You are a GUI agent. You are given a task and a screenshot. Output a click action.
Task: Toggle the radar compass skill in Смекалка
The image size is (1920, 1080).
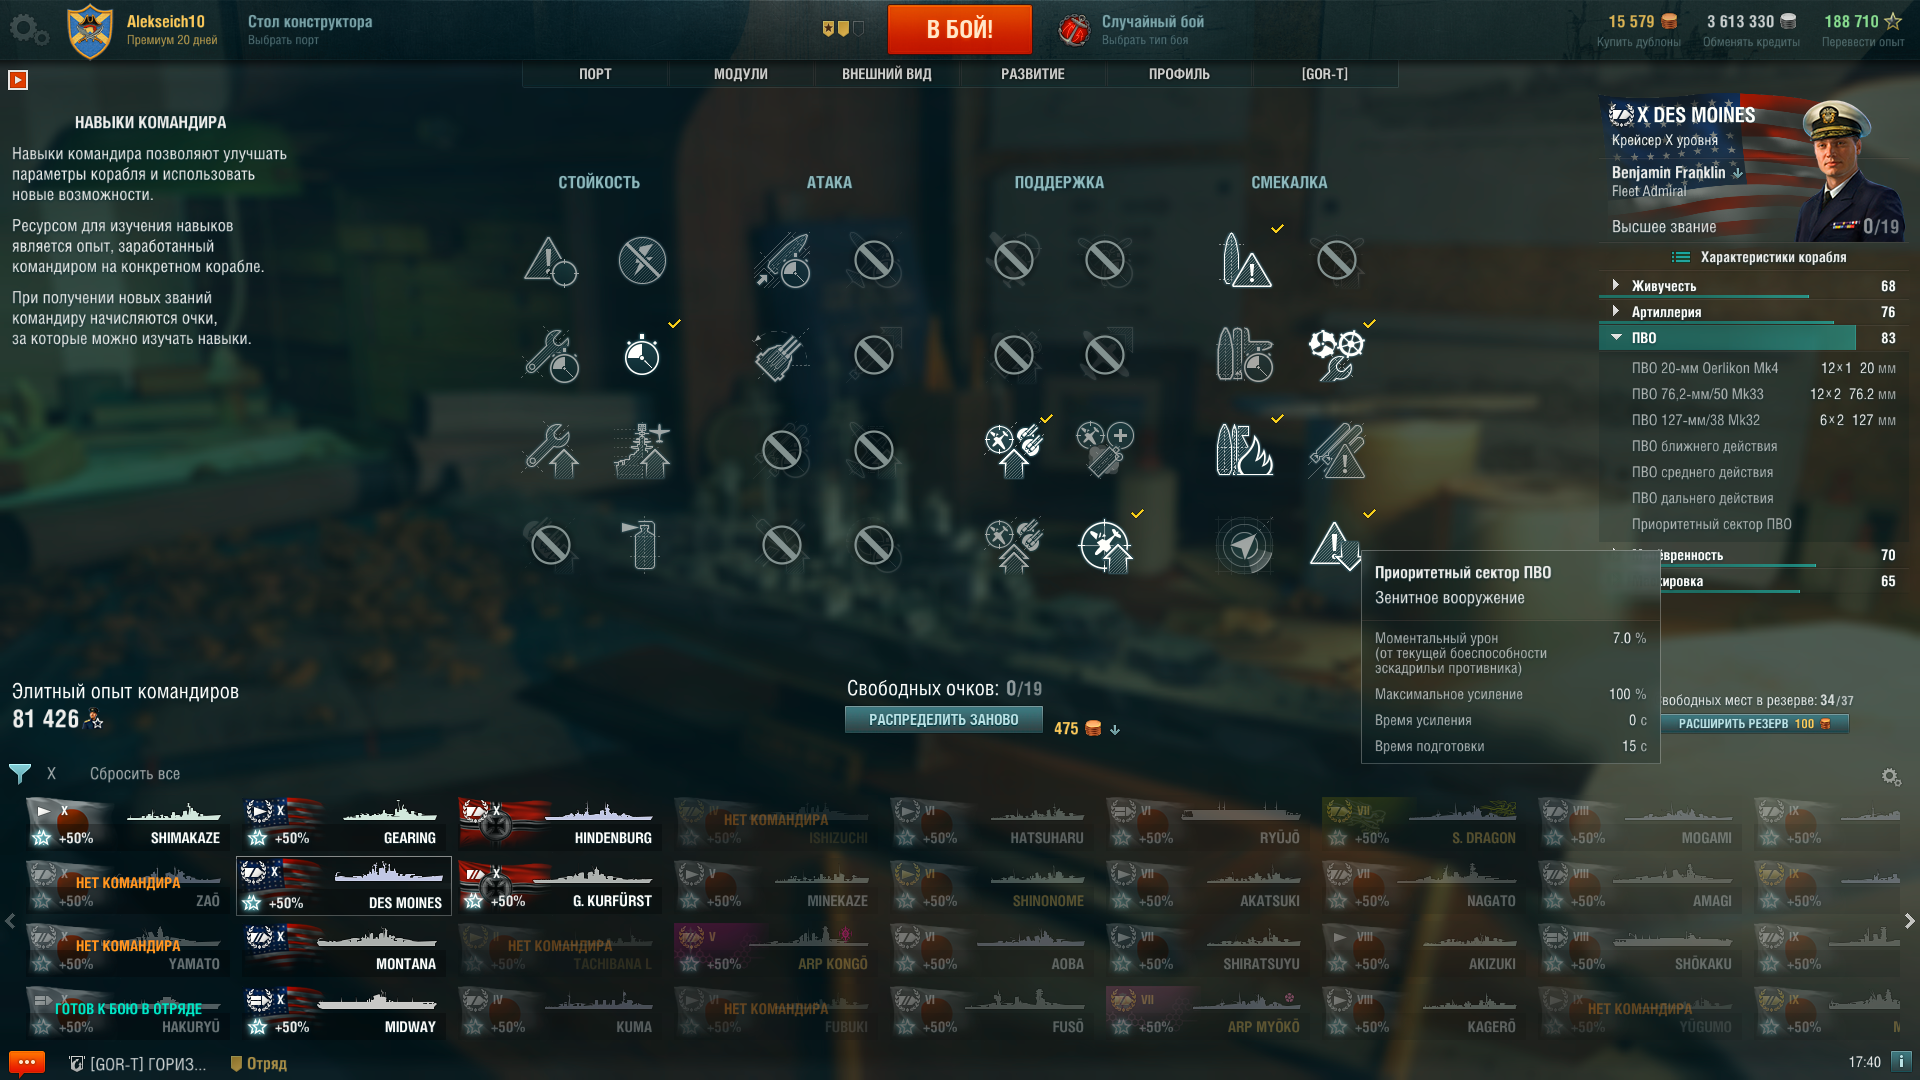[1244, 545]
